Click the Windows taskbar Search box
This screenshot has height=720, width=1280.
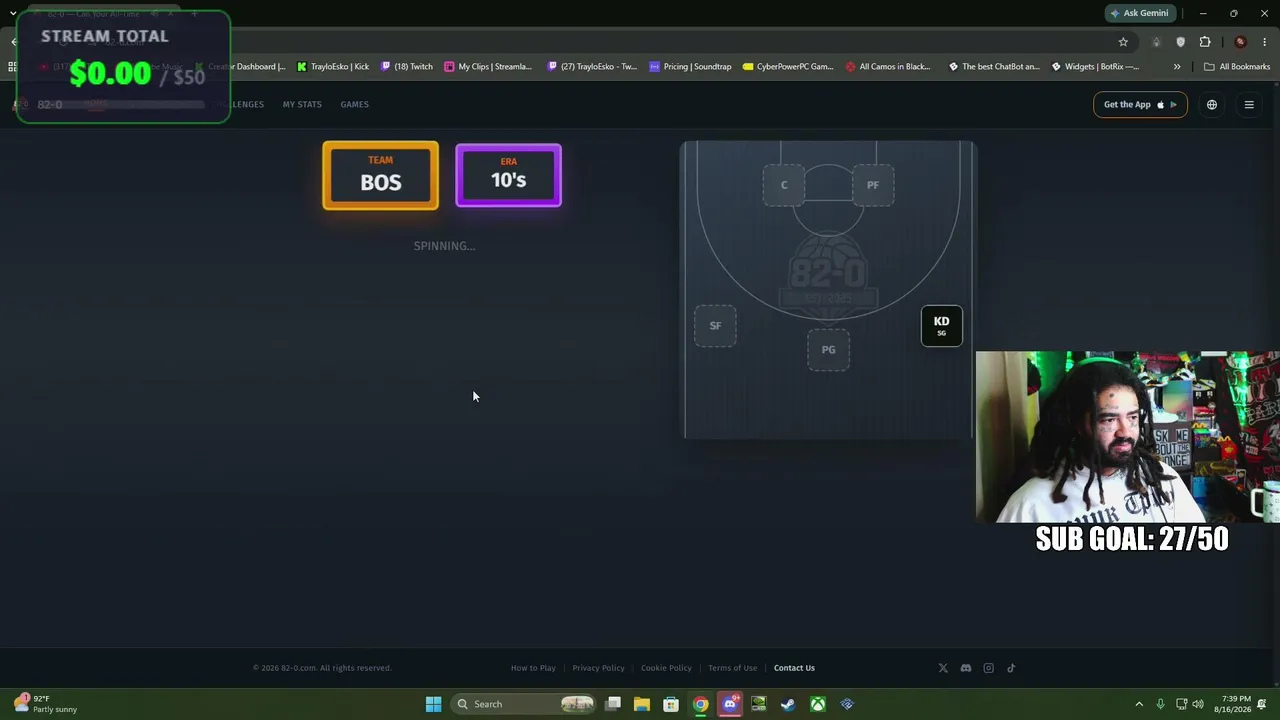(x=523, y=704)
